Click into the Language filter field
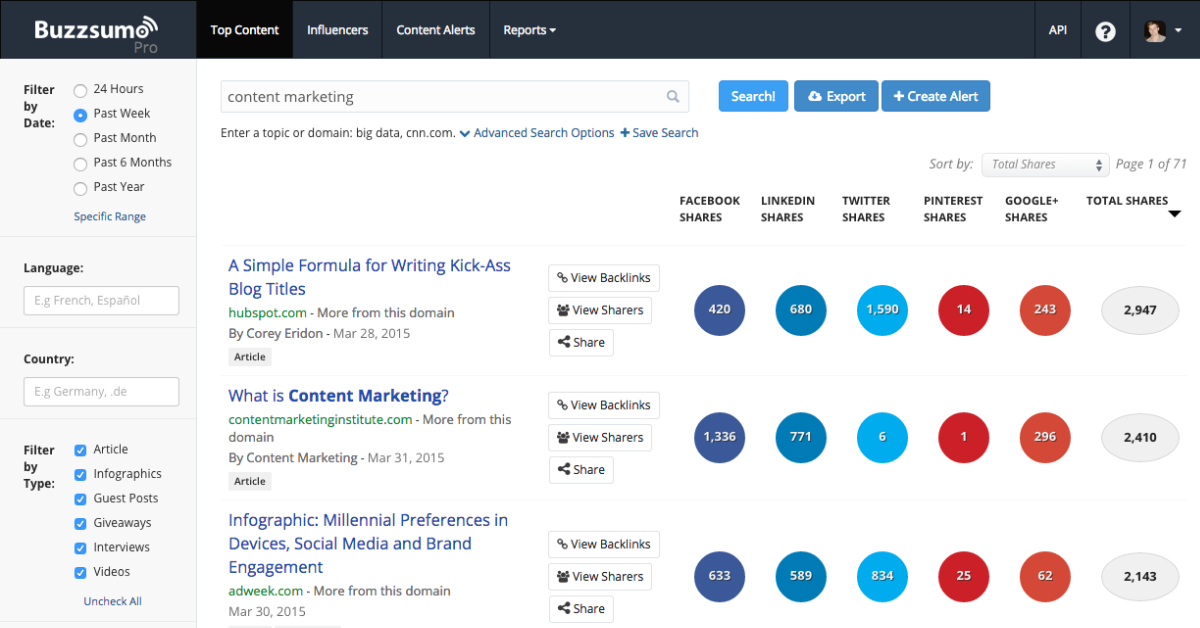This screenshot has height=628, width=1200. click(x=101, y=301)
